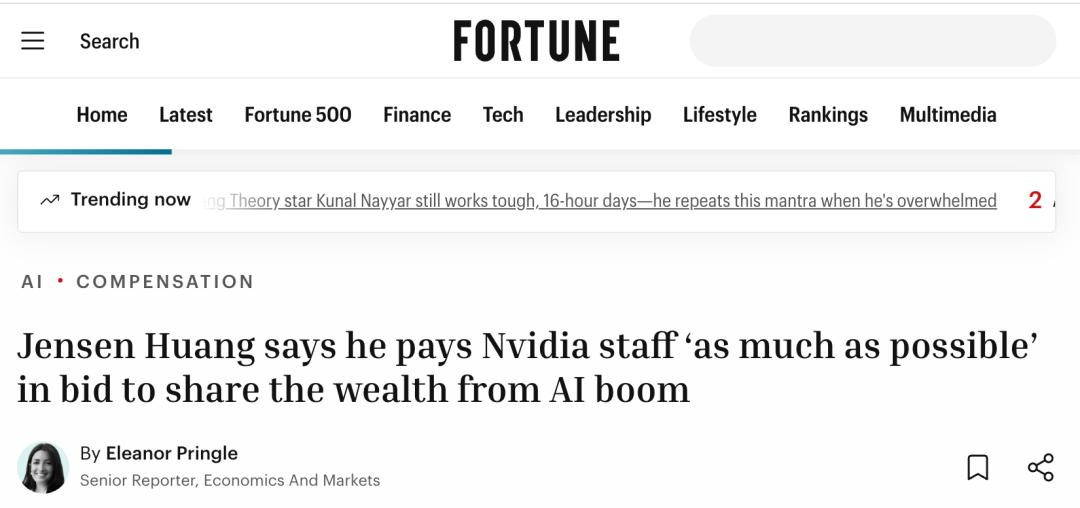
Task: Click the AI category tag
Action: (32, 282)
